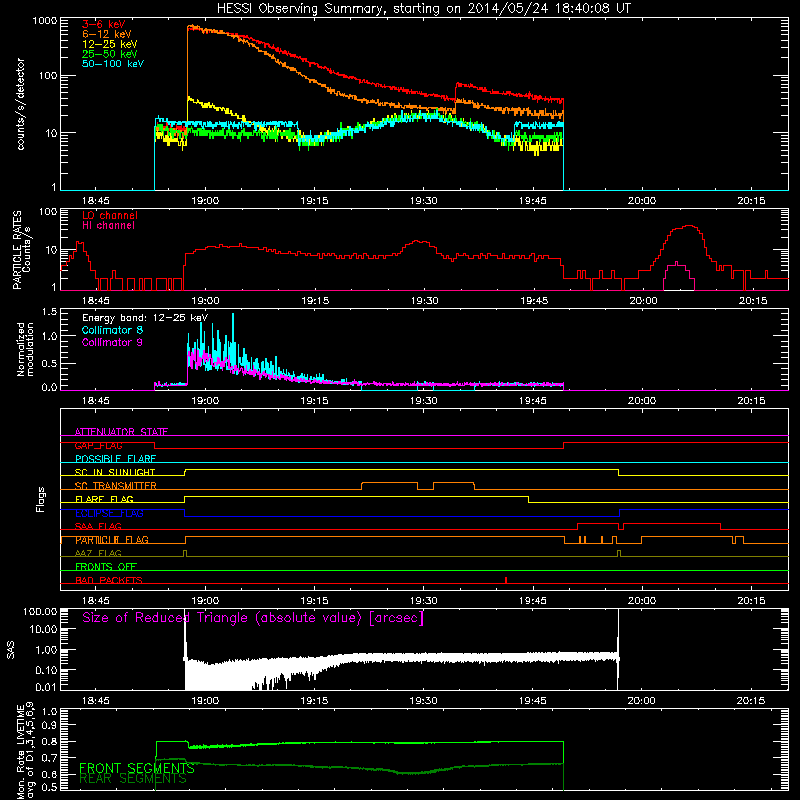The image size is (800, 800).
Task: Click the SC_TRANSMITTER flag label
Action: click(x=115, y=486)
